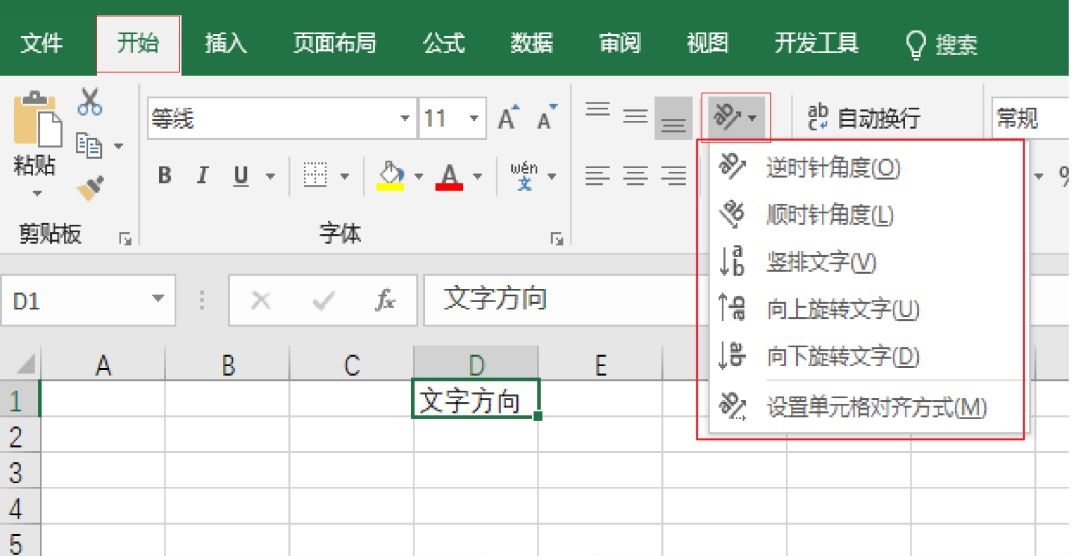Set middle vertical alignment

click(x=635, y=116)
